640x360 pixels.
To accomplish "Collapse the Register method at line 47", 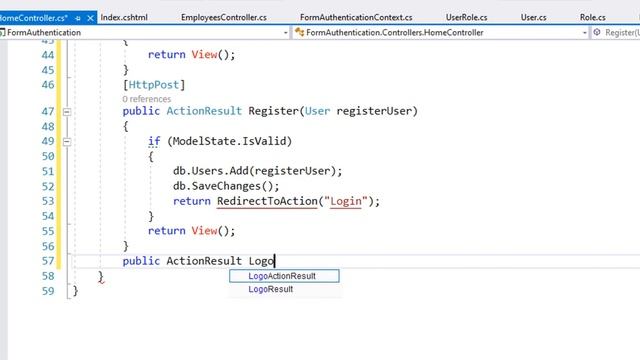I will pos(67,111).
